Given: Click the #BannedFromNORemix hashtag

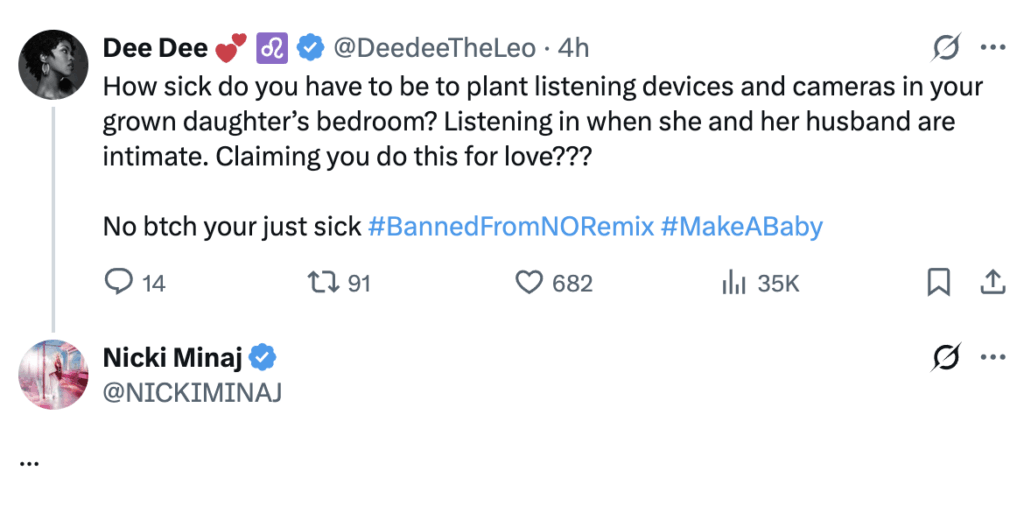Looking at the screenshot, I should [x=510, y=227].
